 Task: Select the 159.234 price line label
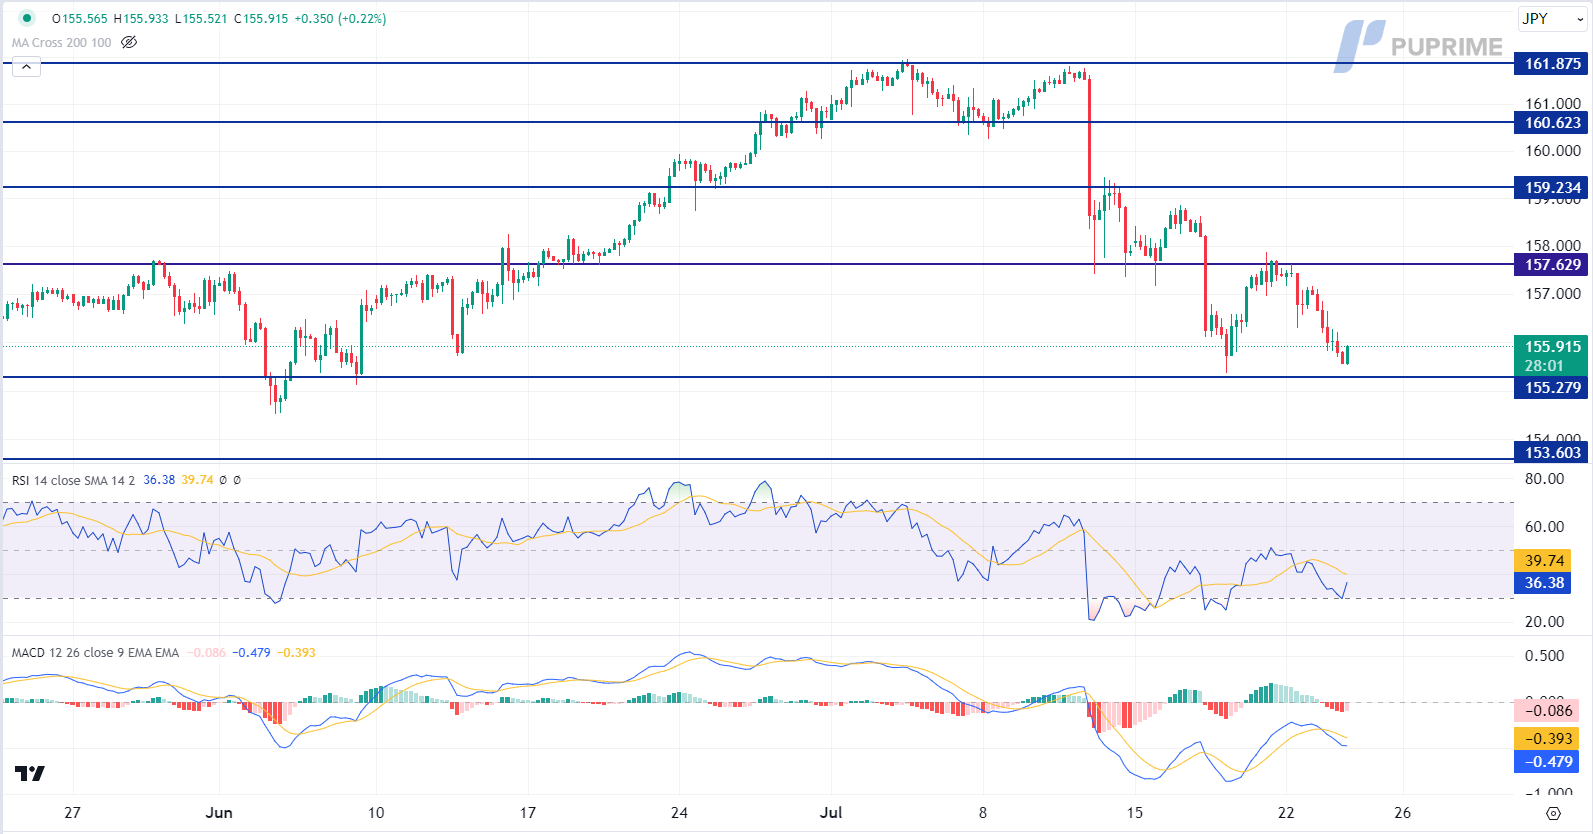tap(1551, 187)
